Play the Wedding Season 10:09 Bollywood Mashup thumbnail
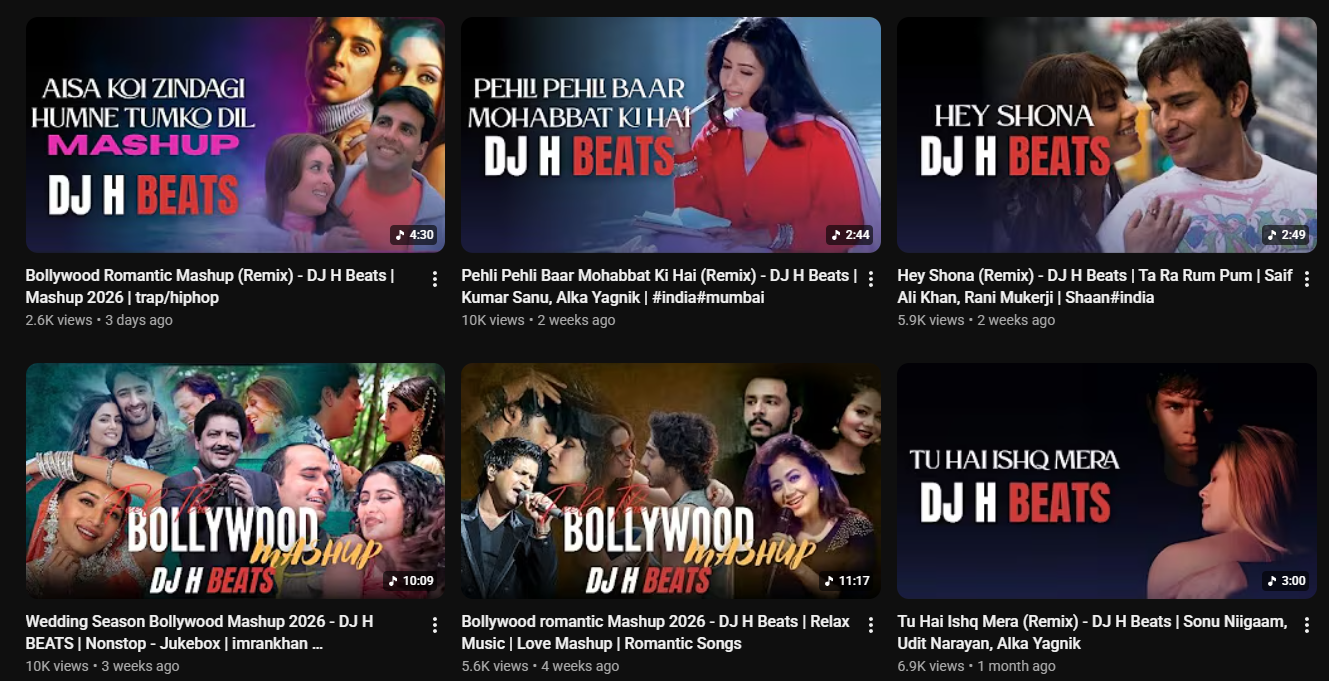This screenshot has width=1329, height=681. click(x=235, y=481)
